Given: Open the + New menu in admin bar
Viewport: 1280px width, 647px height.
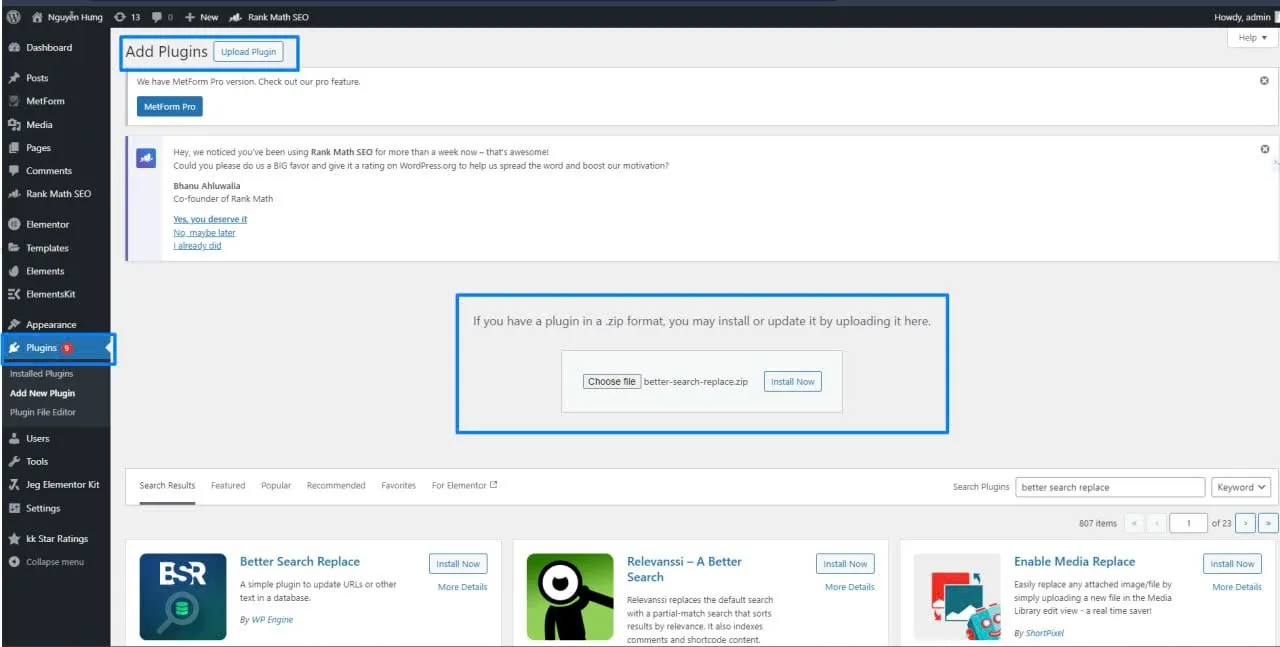Looking at the screenshot, I should point(201,17).
